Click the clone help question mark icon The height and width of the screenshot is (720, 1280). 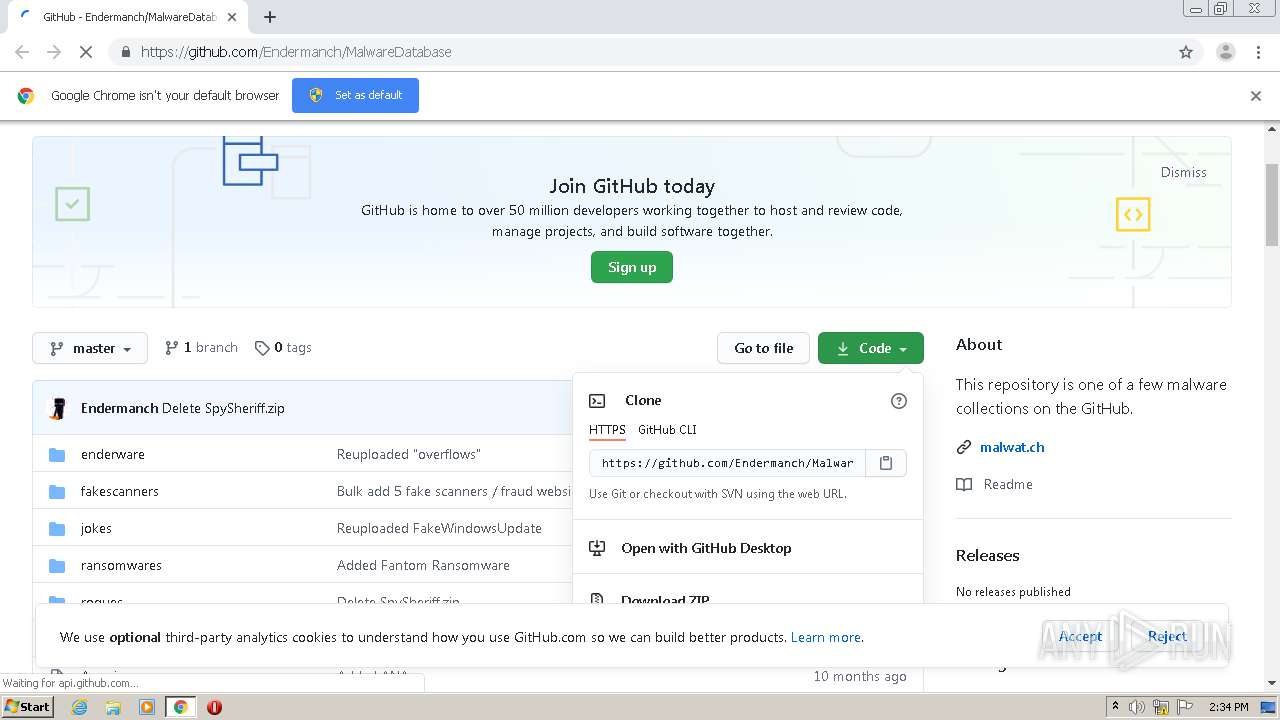point(898,401)
